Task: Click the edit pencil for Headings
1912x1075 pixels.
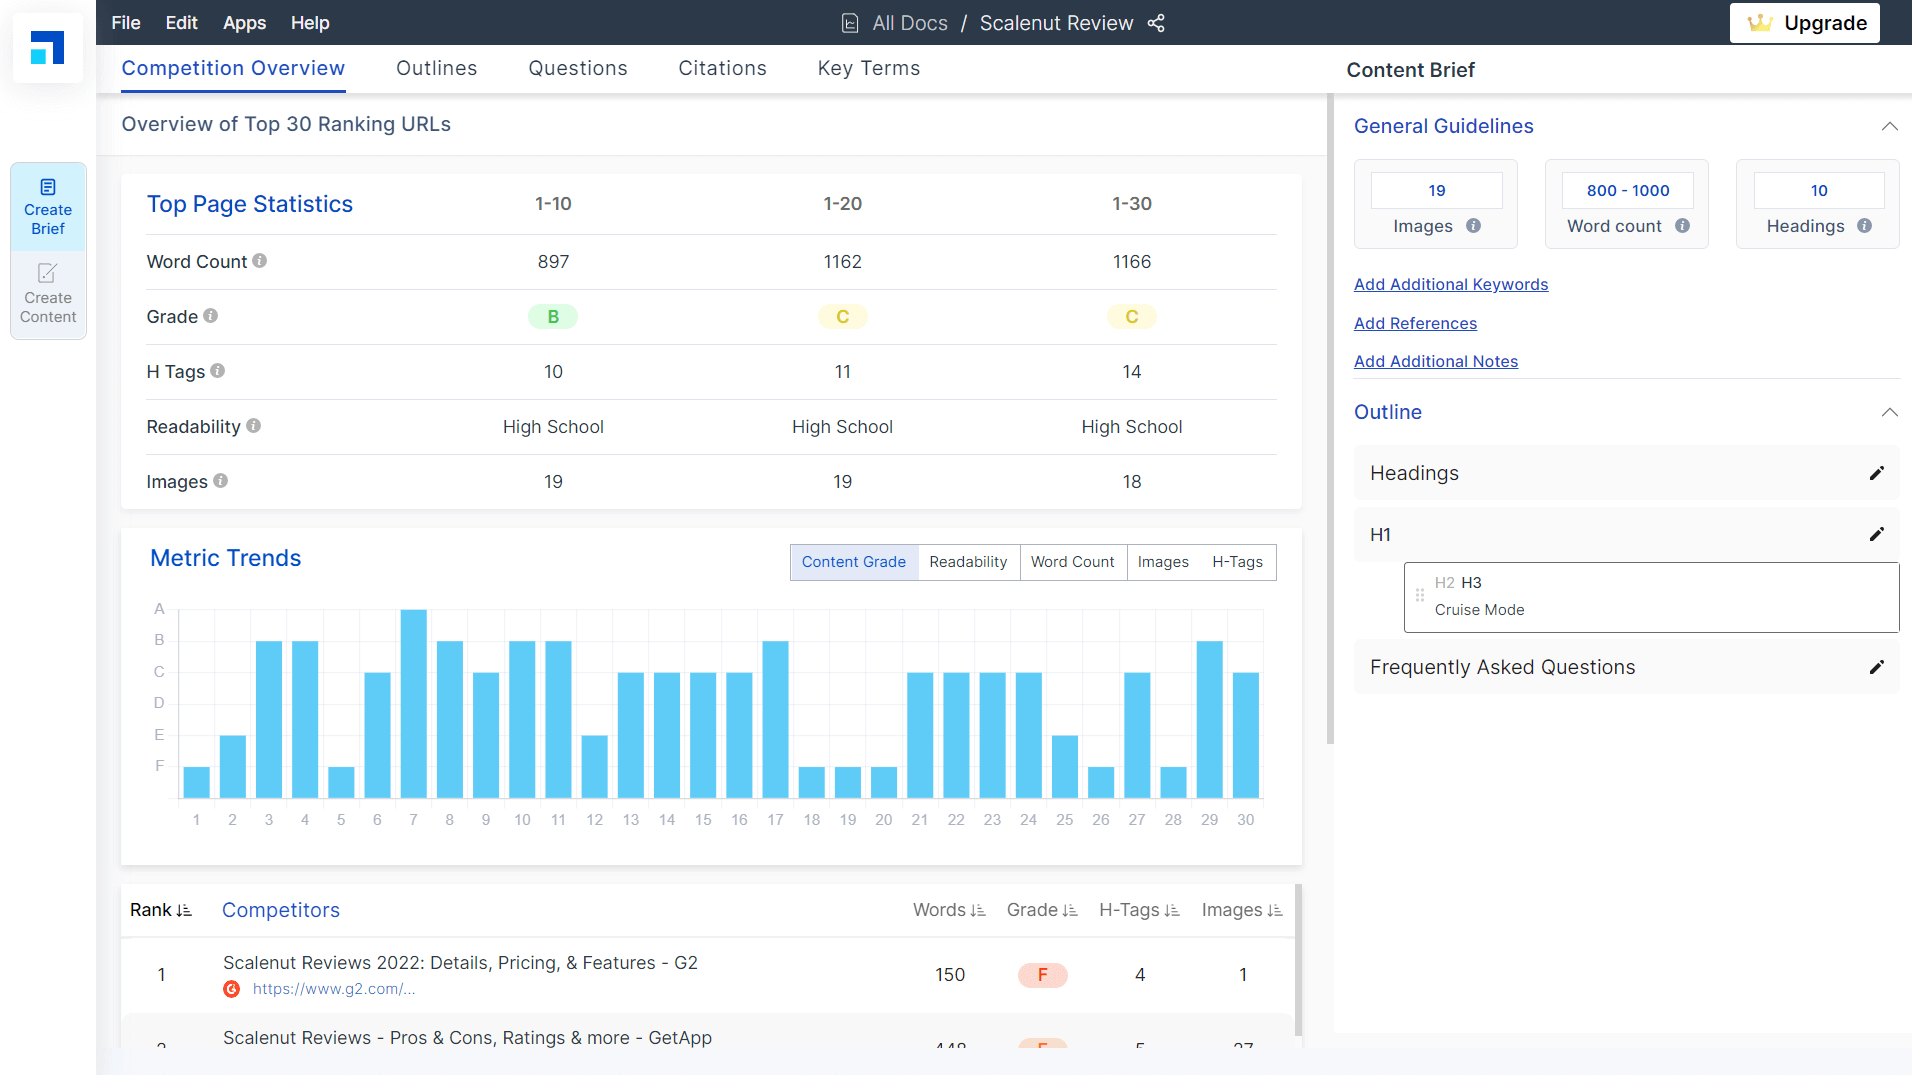Action: 1876,473
